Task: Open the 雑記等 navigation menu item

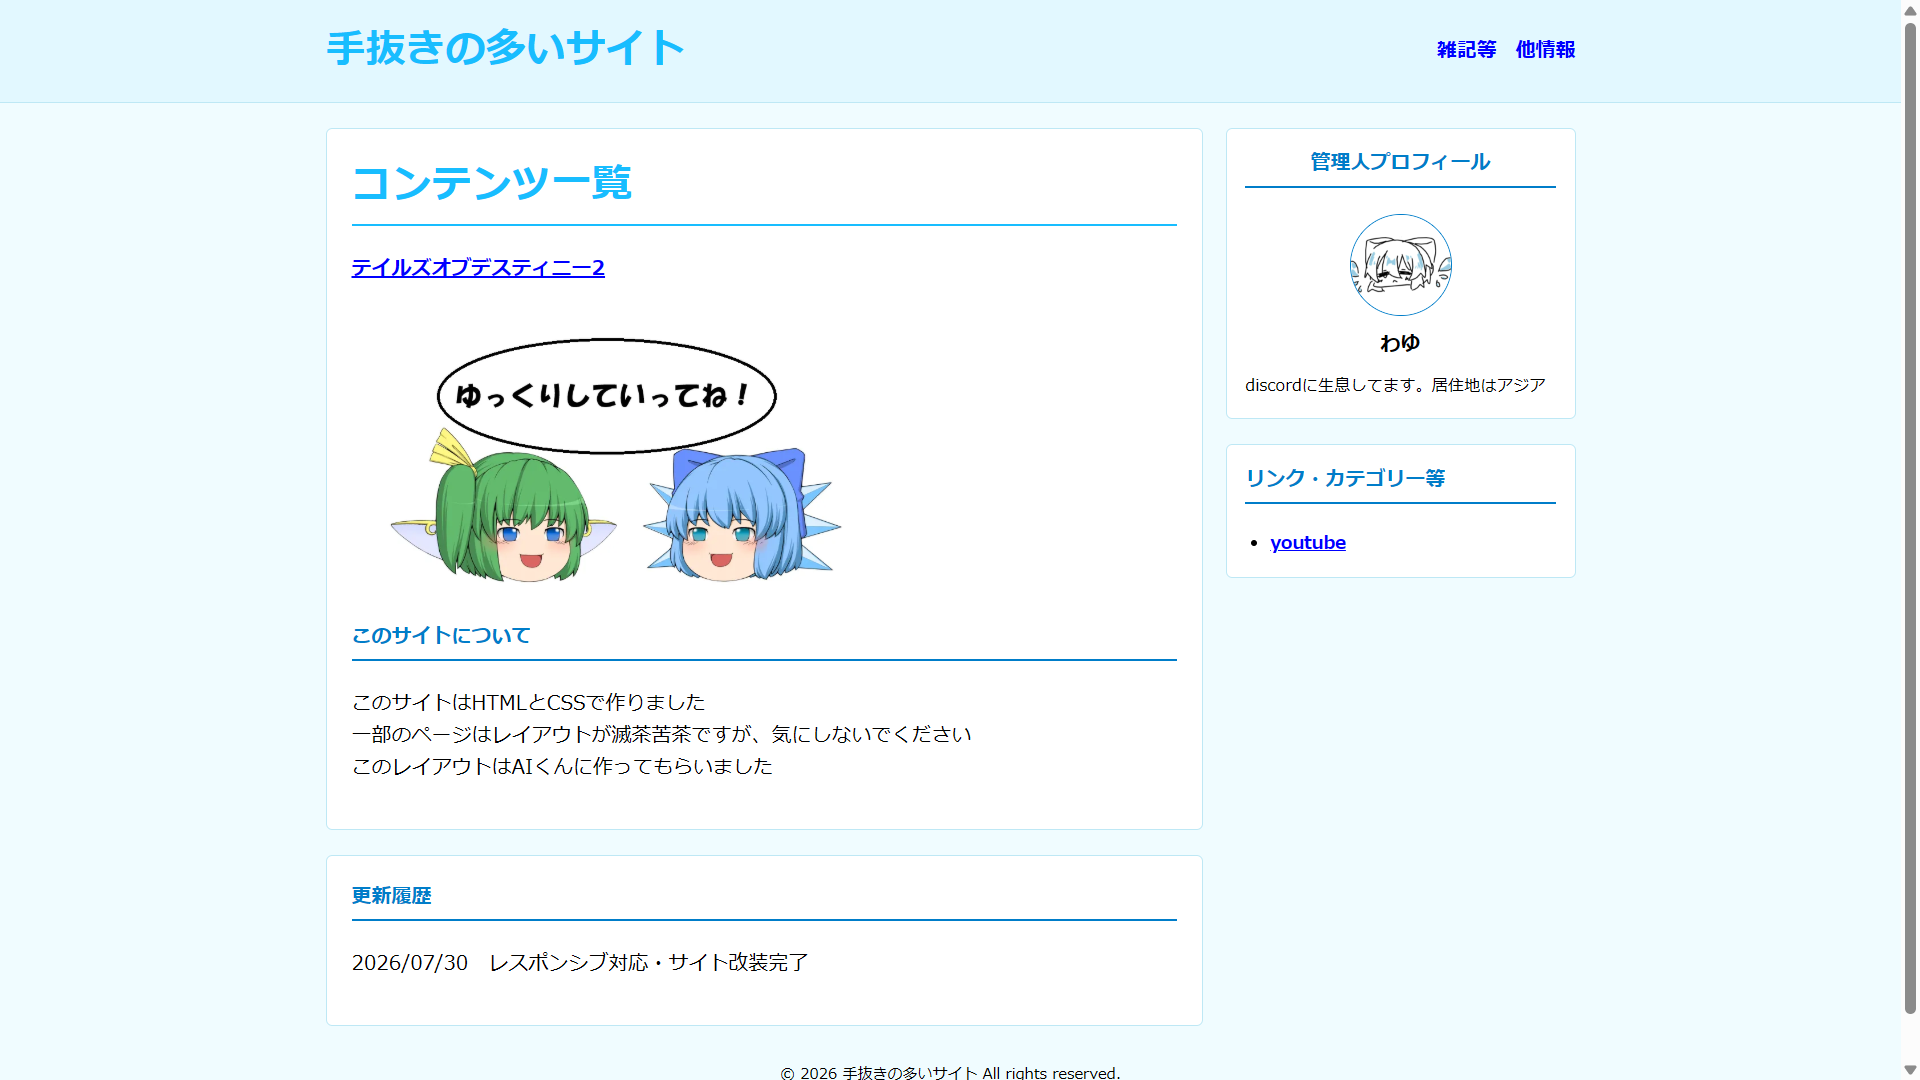Action: point(1466,50)
